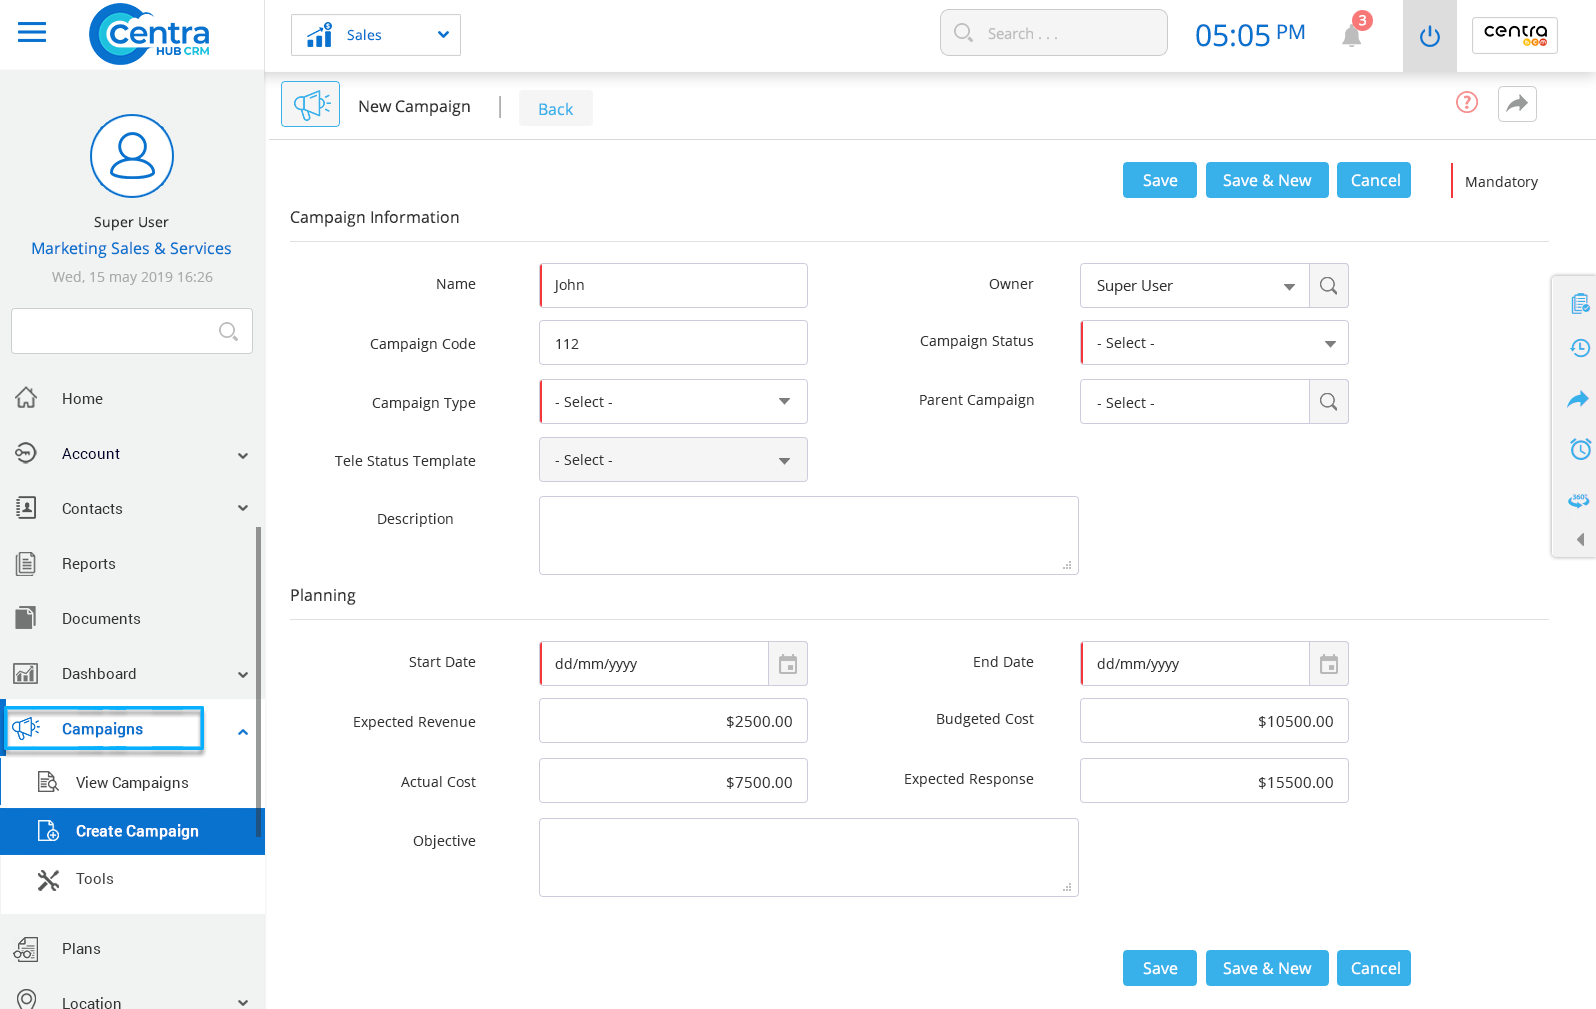1596x1009 pixels.
Task: Expand the Contacts menu chevron
Action: pyautogui.click(x=243, y=508)
